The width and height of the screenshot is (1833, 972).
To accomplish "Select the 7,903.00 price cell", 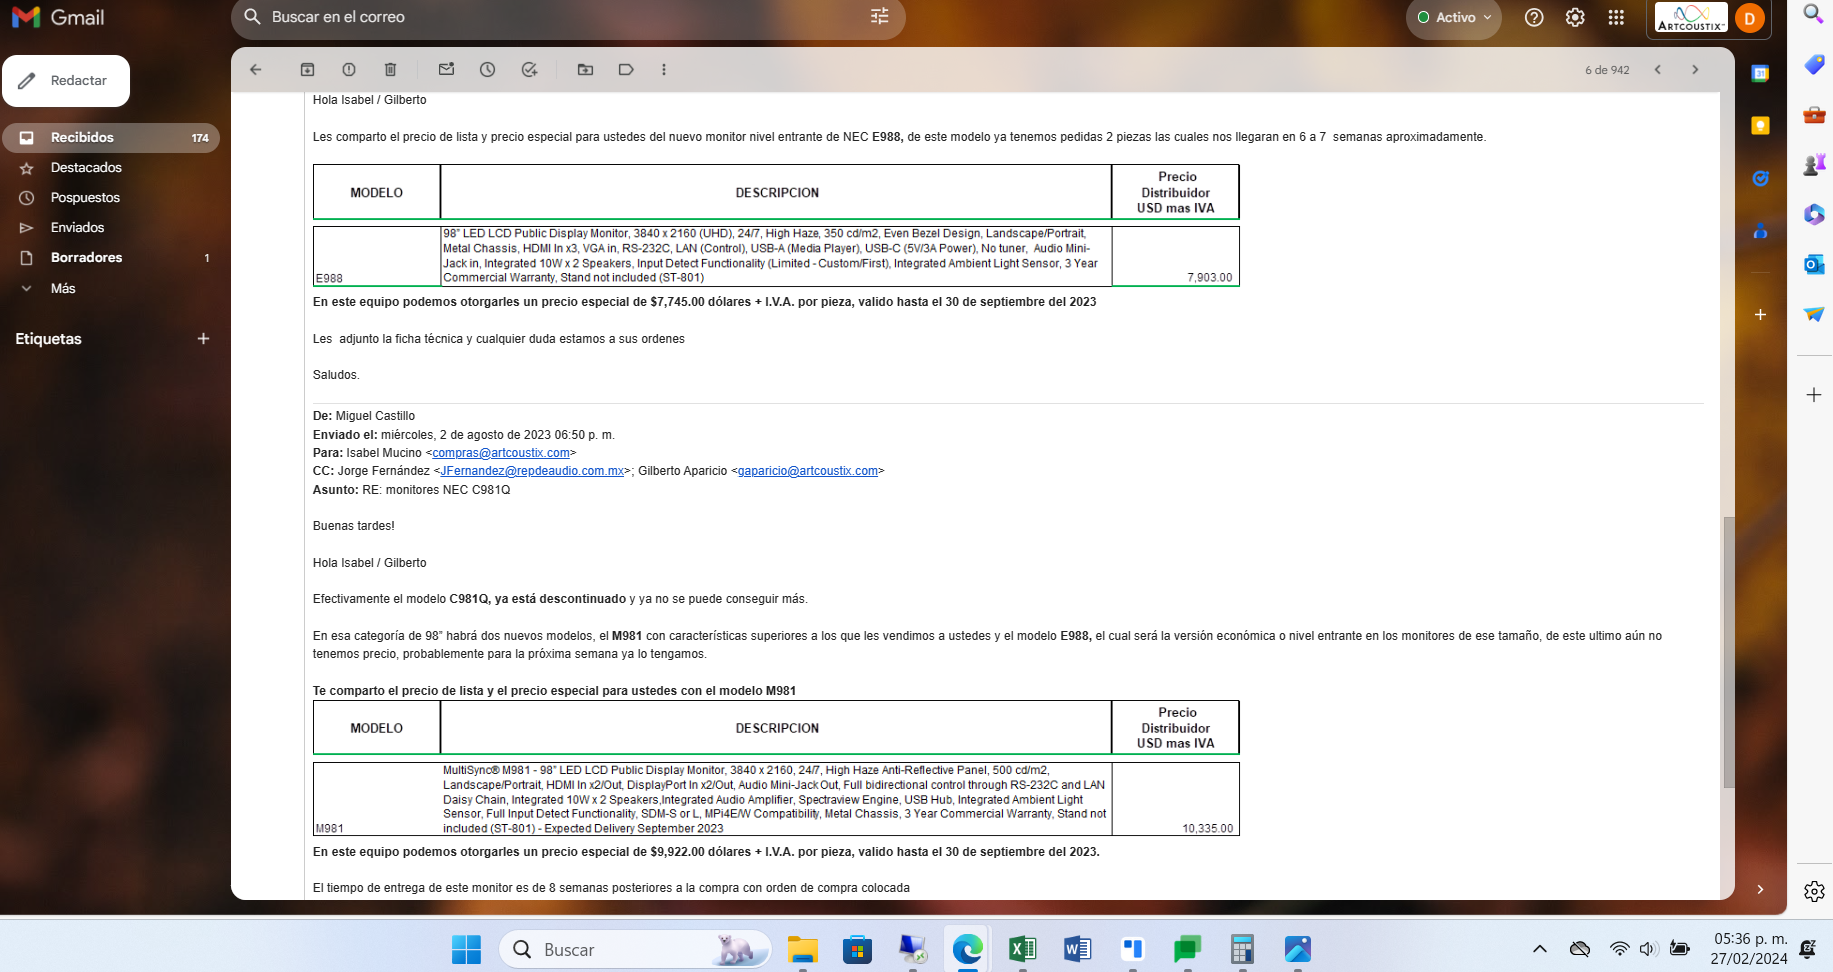I will 1175,256.
